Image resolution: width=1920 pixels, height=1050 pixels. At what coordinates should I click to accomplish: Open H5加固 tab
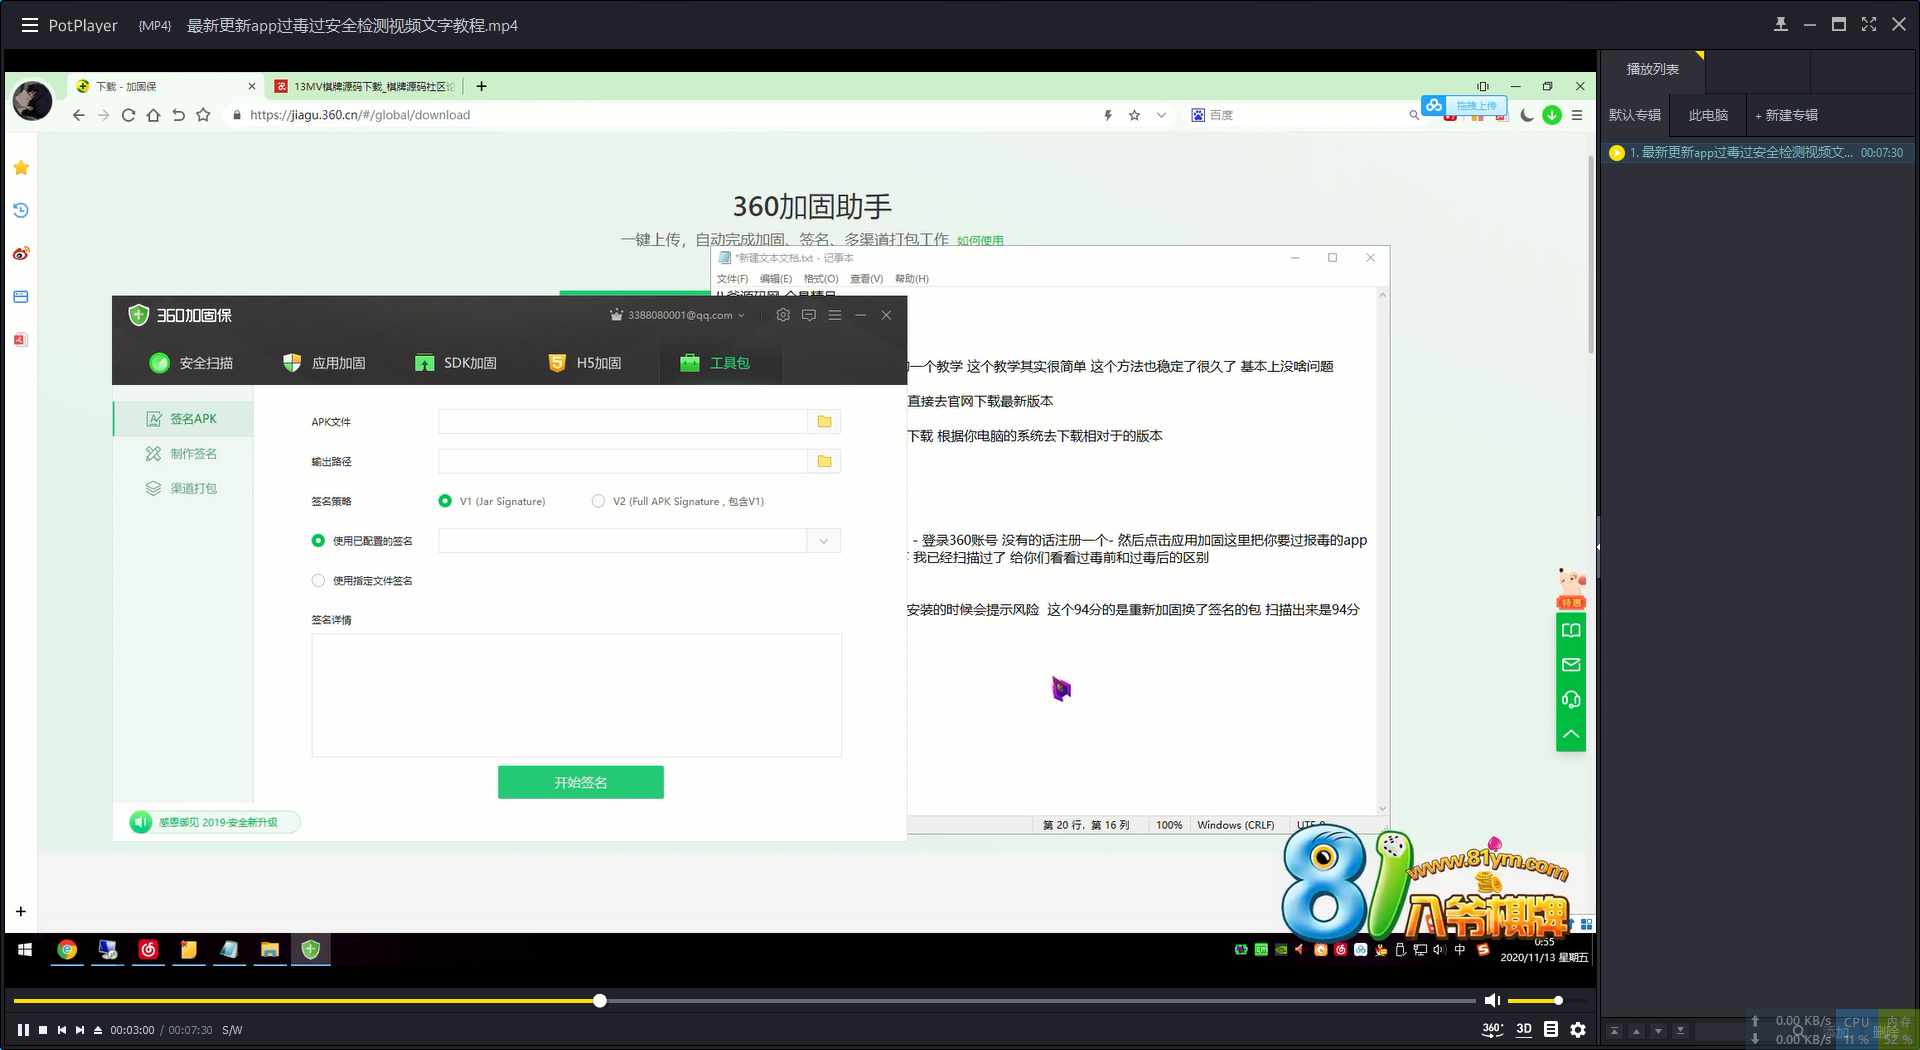tap(585, 363)
